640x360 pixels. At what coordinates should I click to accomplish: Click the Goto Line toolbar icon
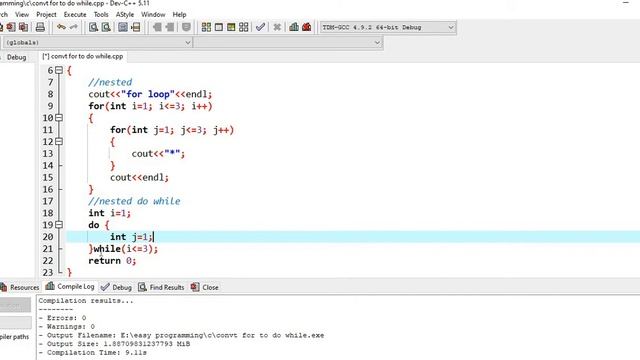136,27
